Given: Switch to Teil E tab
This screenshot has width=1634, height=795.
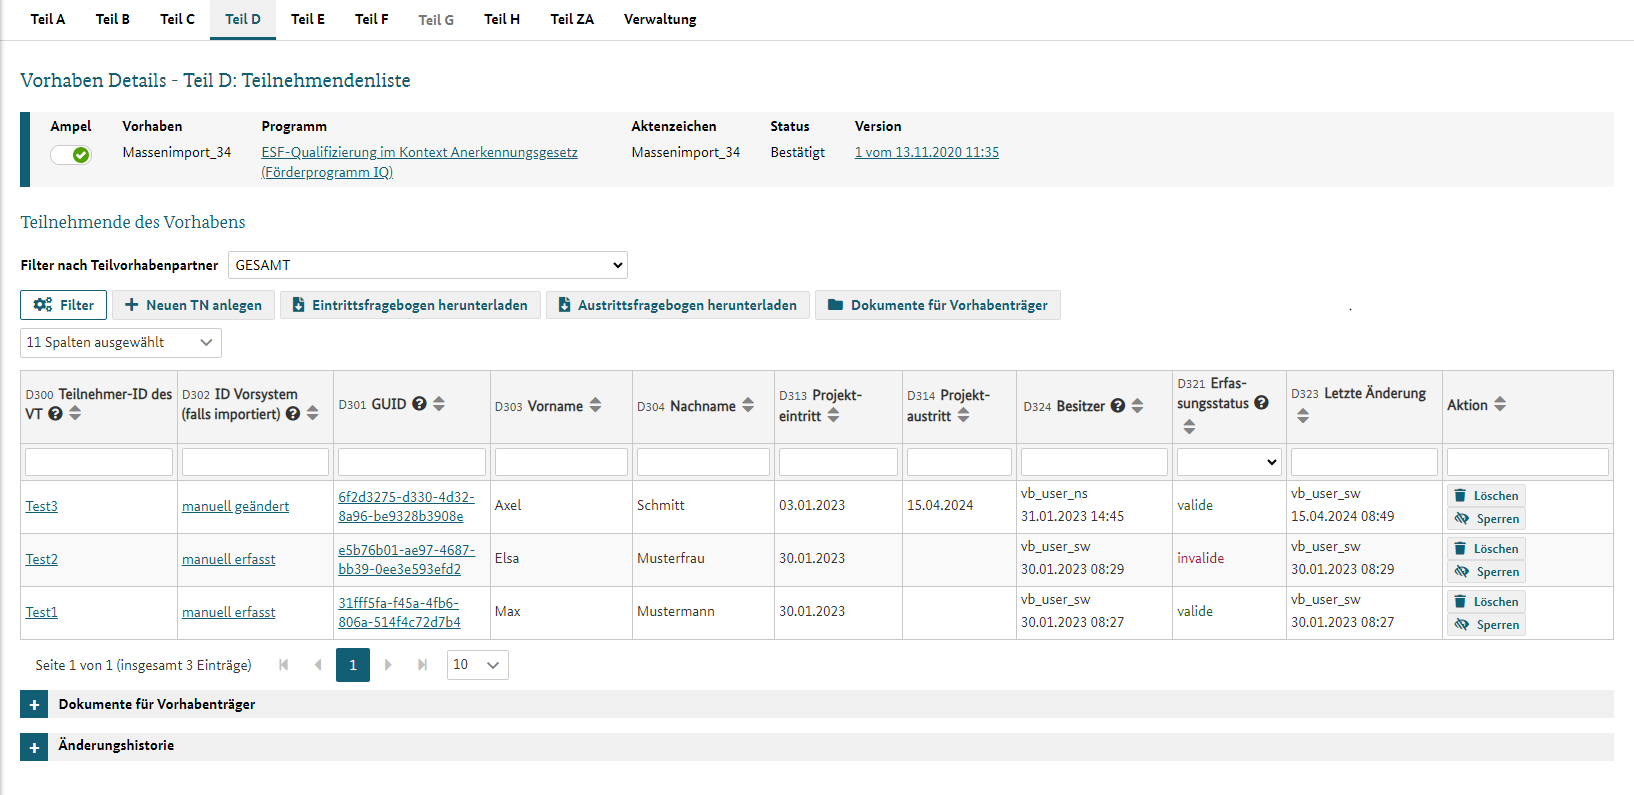Looking at the screenshot, I should (x=308, y=19).
